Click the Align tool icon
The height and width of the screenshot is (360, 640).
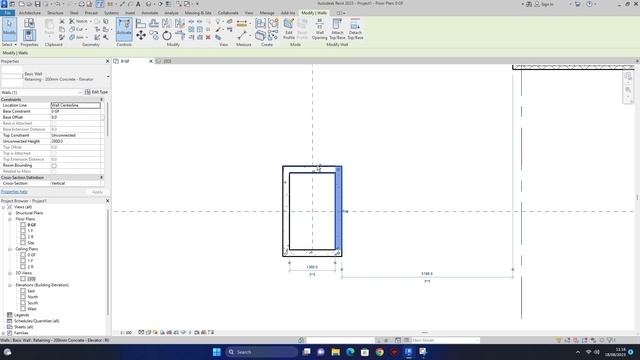coord(141,23)
